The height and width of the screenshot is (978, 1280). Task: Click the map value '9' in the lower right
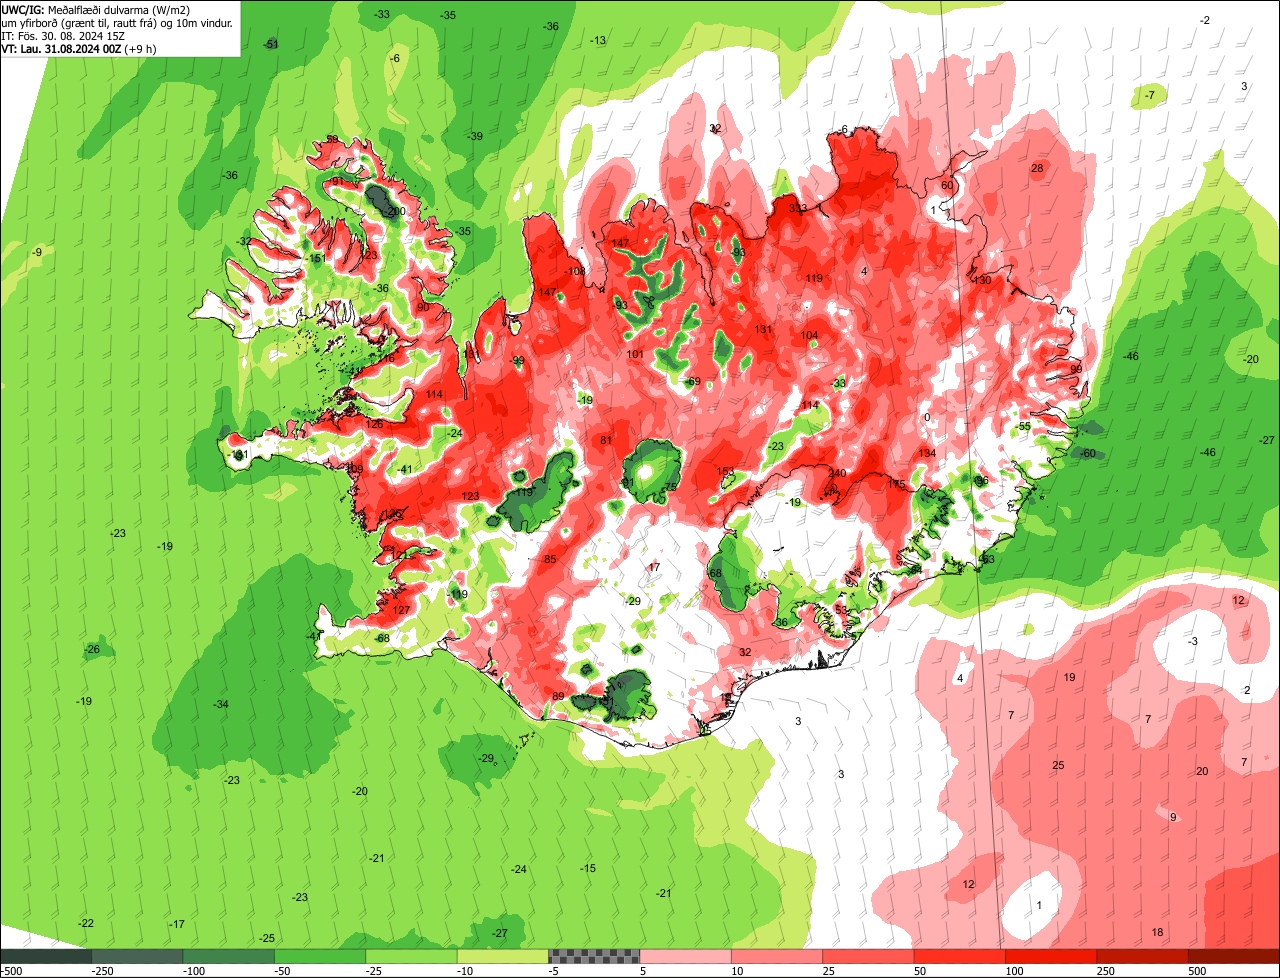tap(1173, 817)
